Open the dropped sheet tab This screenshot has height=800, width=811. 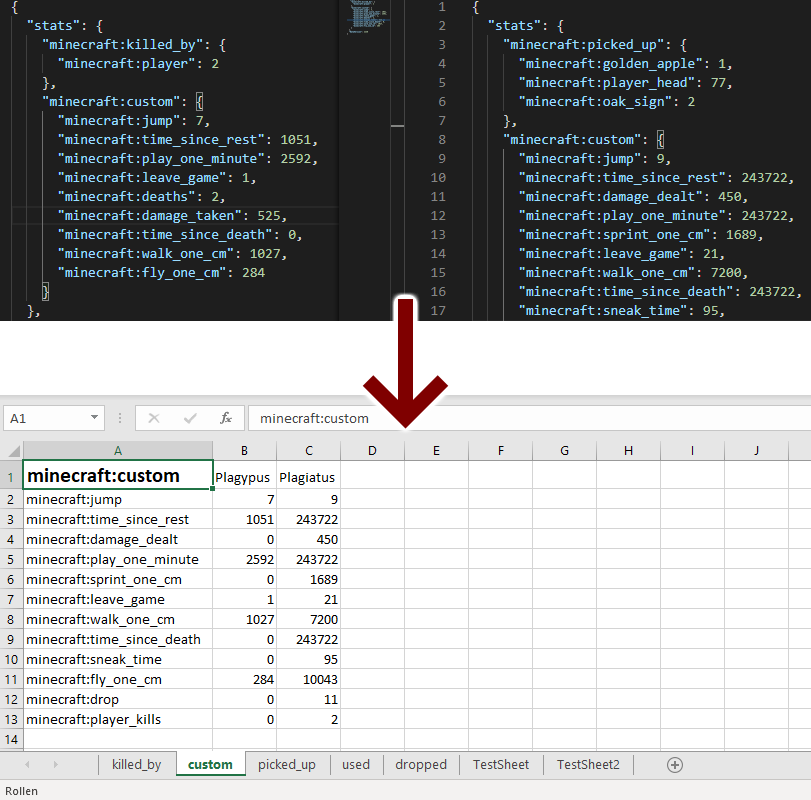[x=421, y=764]
